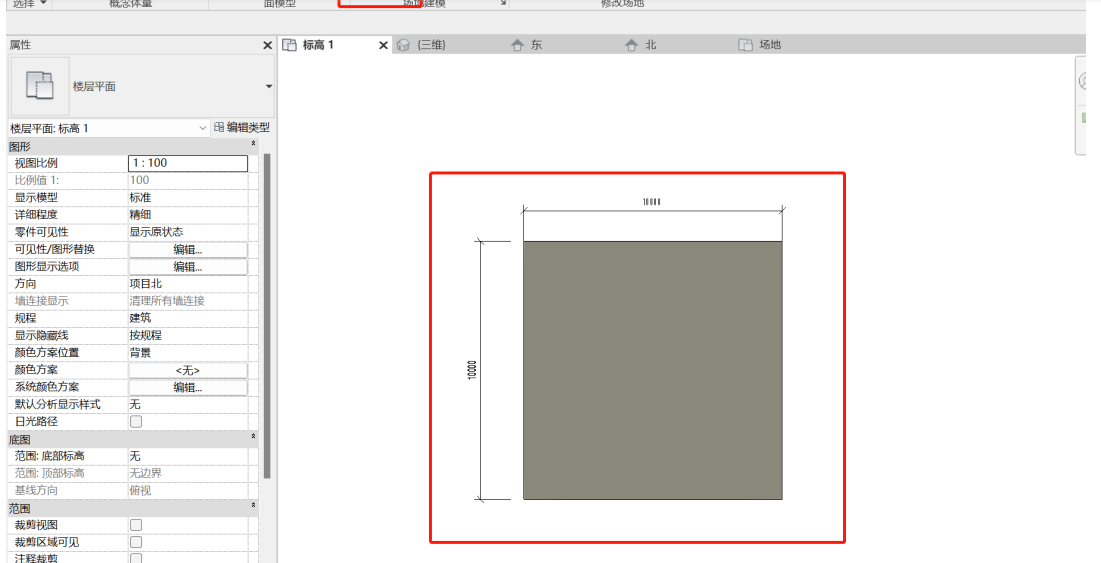Click the 颜色方案 <无> button
This screenshot has height=563, width=1101.
(188, 370)
